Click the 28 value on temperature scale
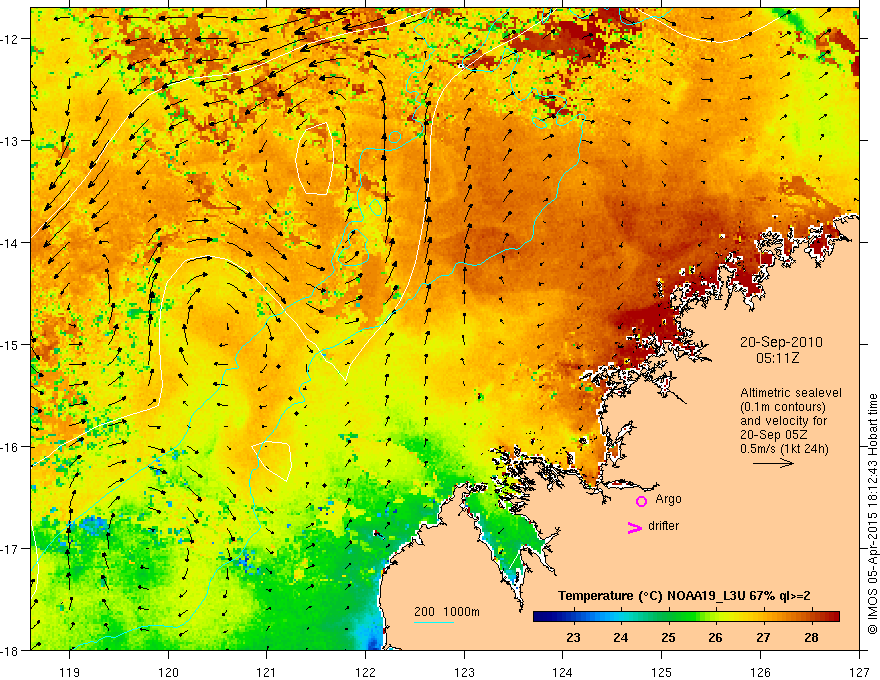The width and height of the screenshot is (880, 680). (x=811, y=637)
